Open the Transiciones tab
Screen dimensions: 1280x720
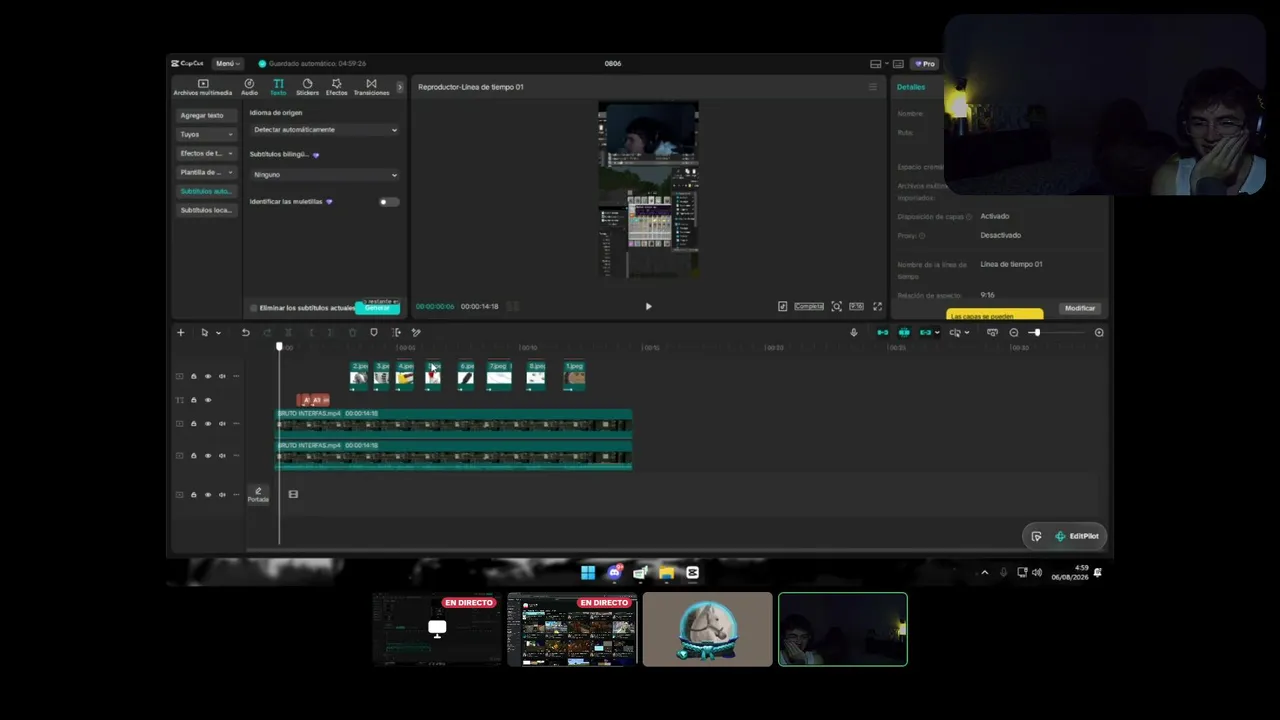tap(371, 87)
